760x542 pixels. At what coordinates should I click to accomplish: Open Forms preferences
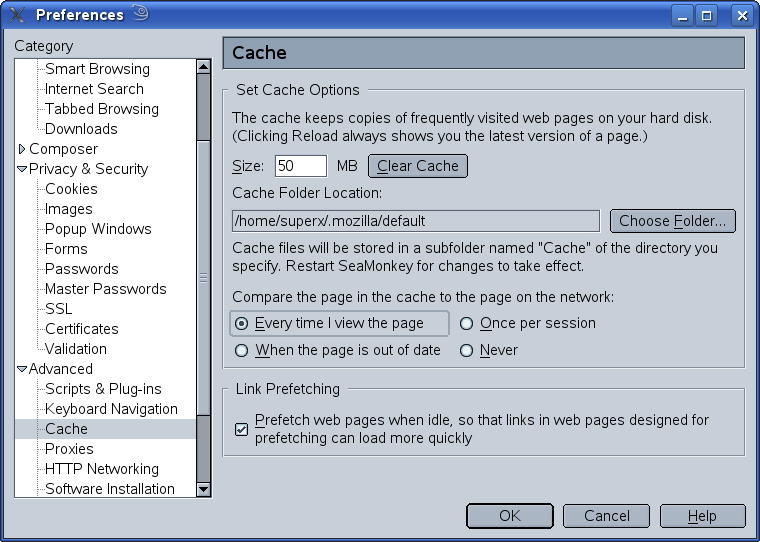point(66,249)
